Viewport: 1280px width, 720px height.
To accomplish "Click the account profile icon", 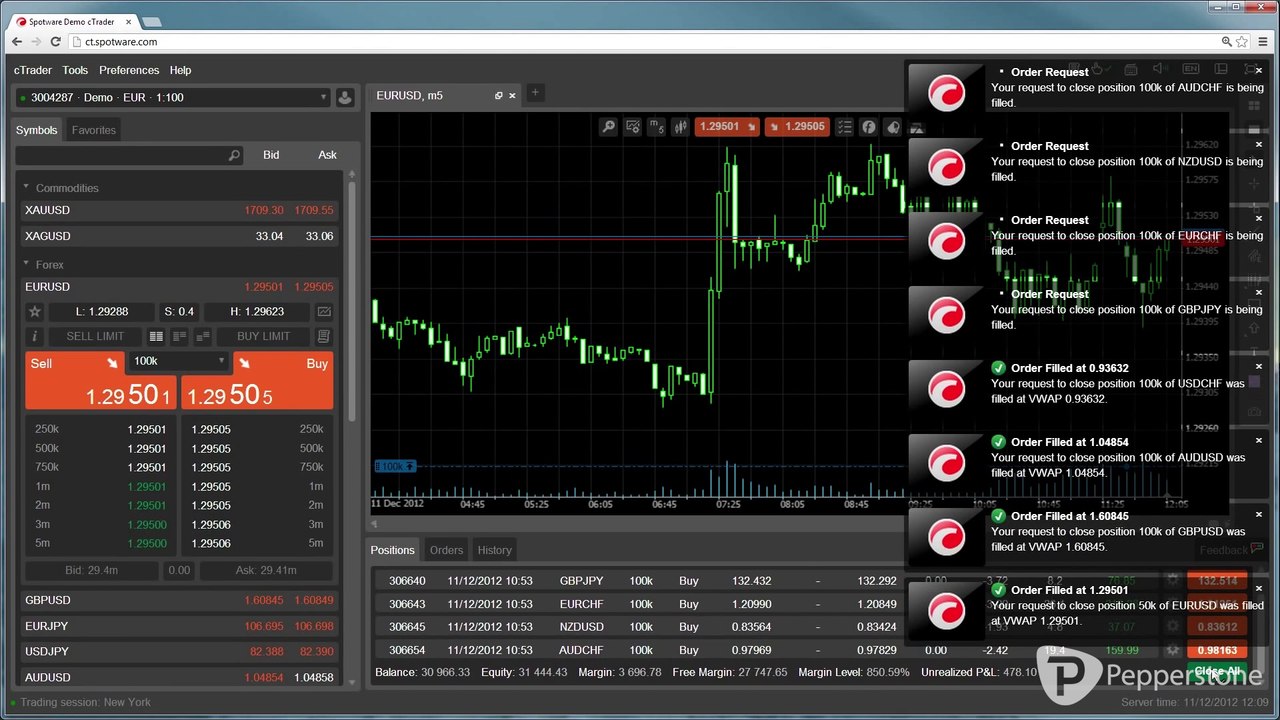I will click(345, 98).
